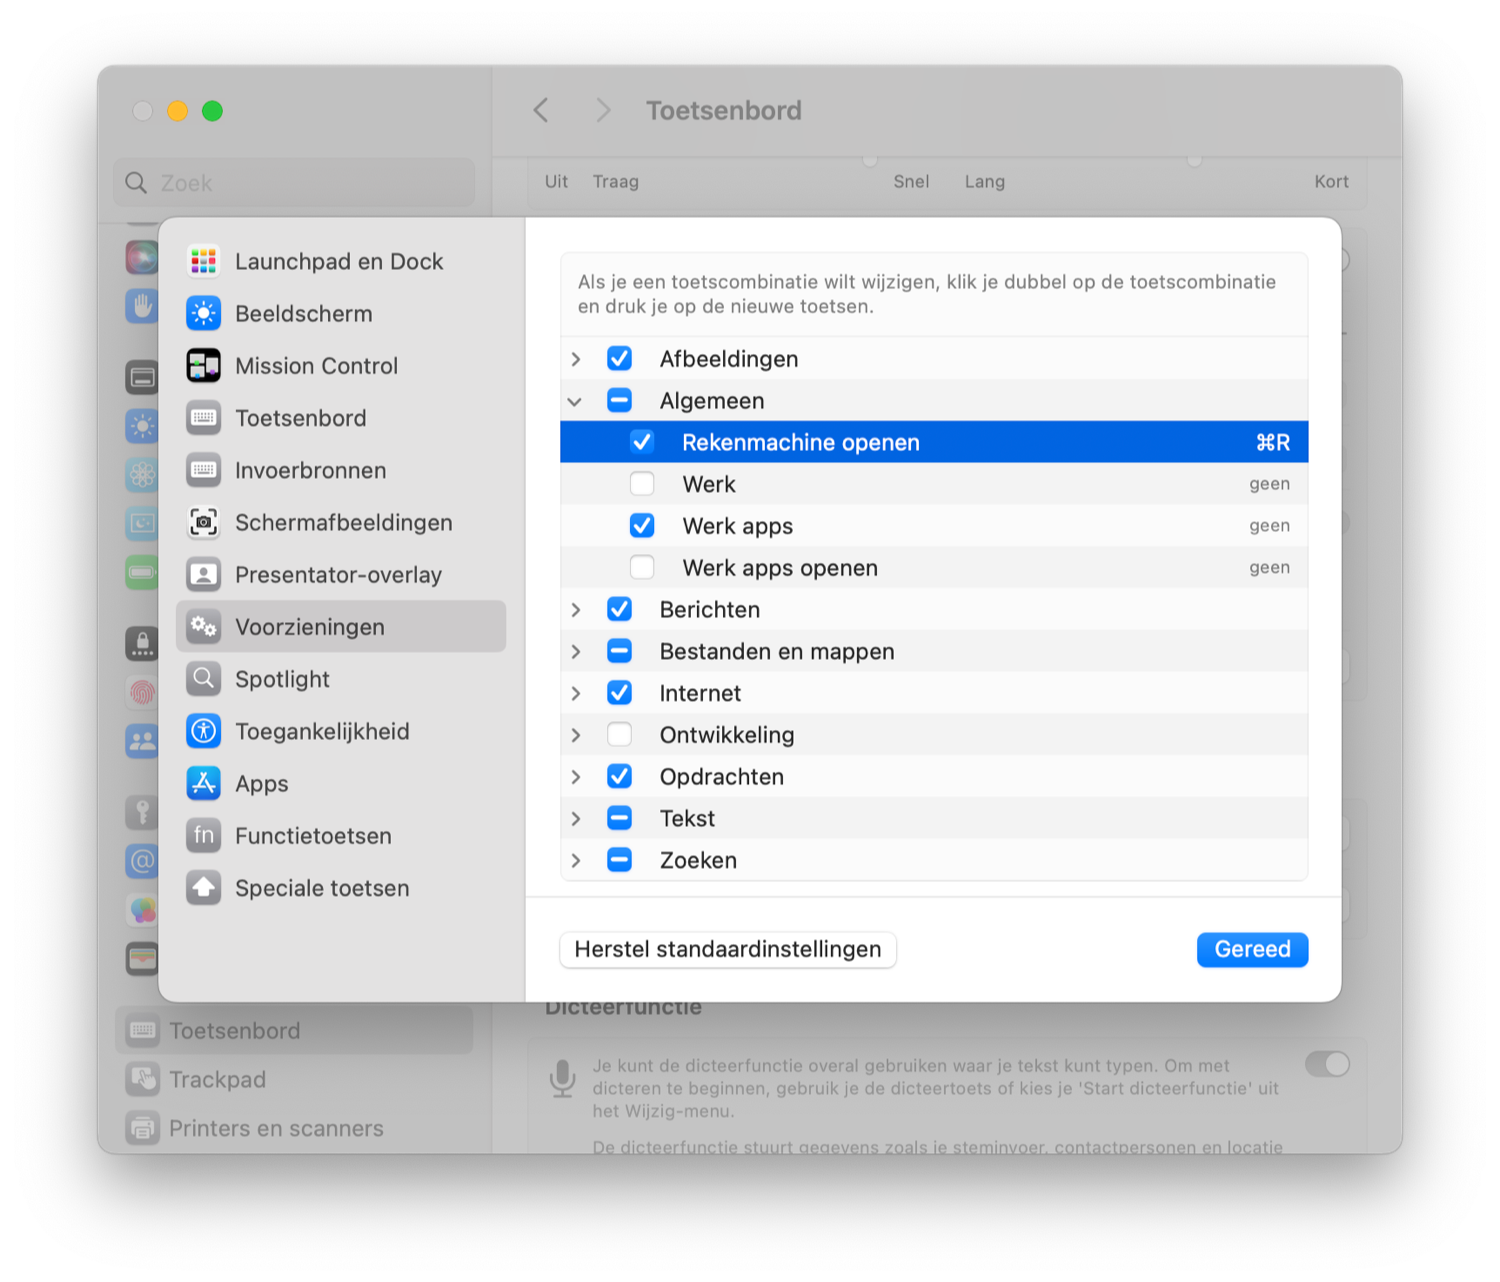
Task: Select Printers en scanners label in sidebar
Action: pos(276,1128)
